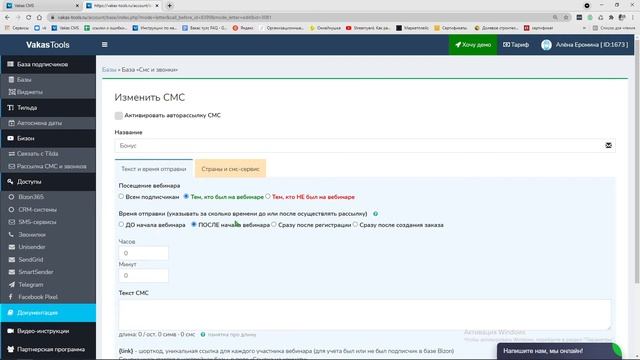Select ДО начала вебинара radio
640x360 pixels.
[121, 224]
